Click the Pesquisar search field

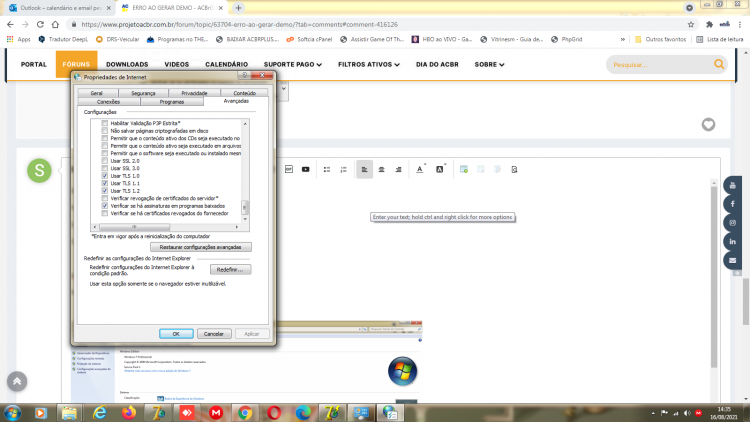coord(660,65)
